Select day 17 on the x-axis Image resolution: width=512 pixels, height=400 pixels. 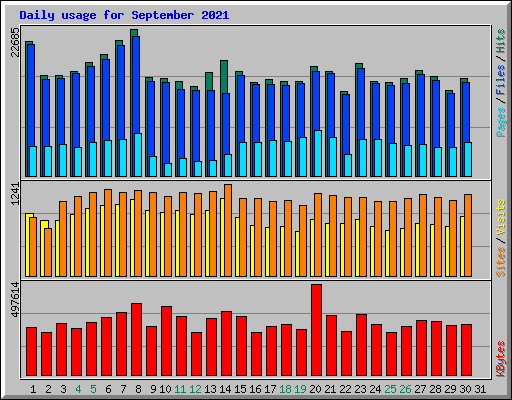[x=270, y=389]
